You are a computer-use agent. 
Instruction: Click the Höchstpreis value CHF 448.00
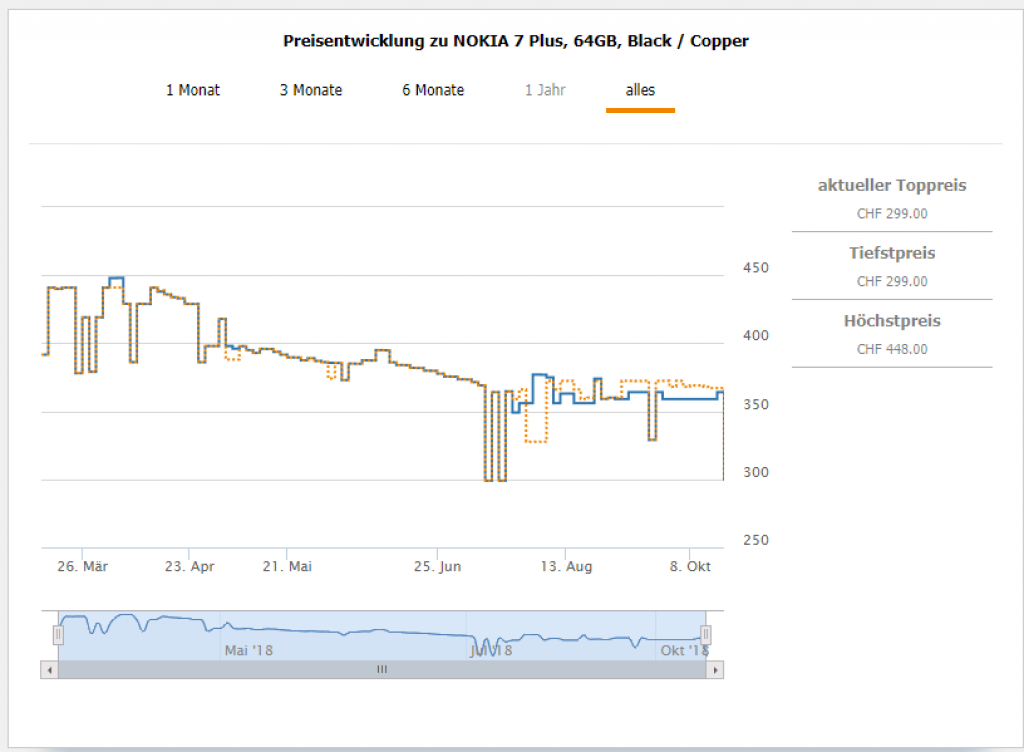pos(892,349)
